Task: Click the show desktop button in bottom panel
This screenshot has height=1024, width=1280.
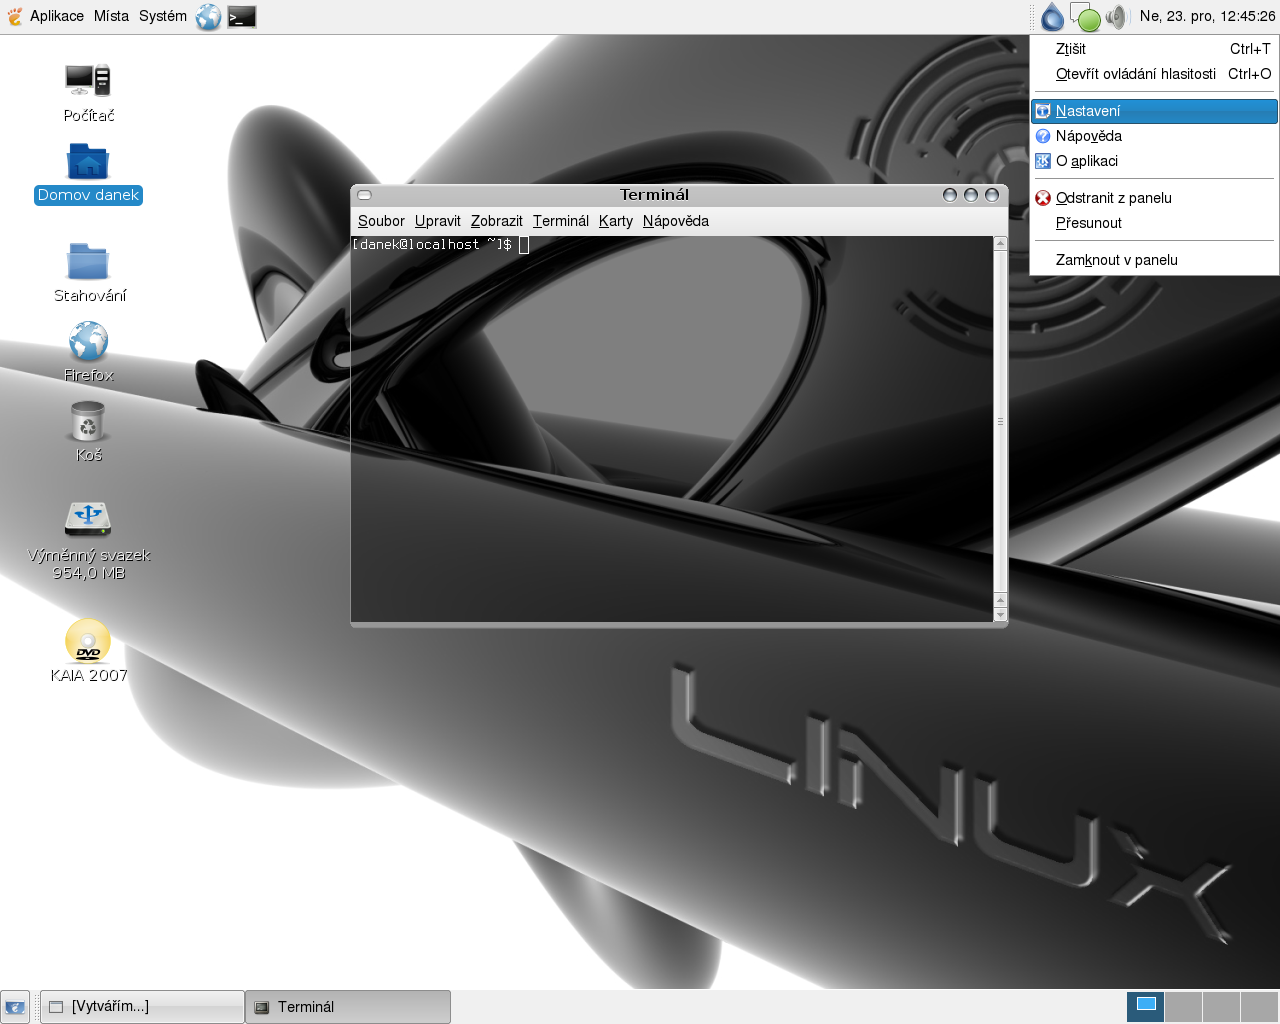Action: (15, 1007)
